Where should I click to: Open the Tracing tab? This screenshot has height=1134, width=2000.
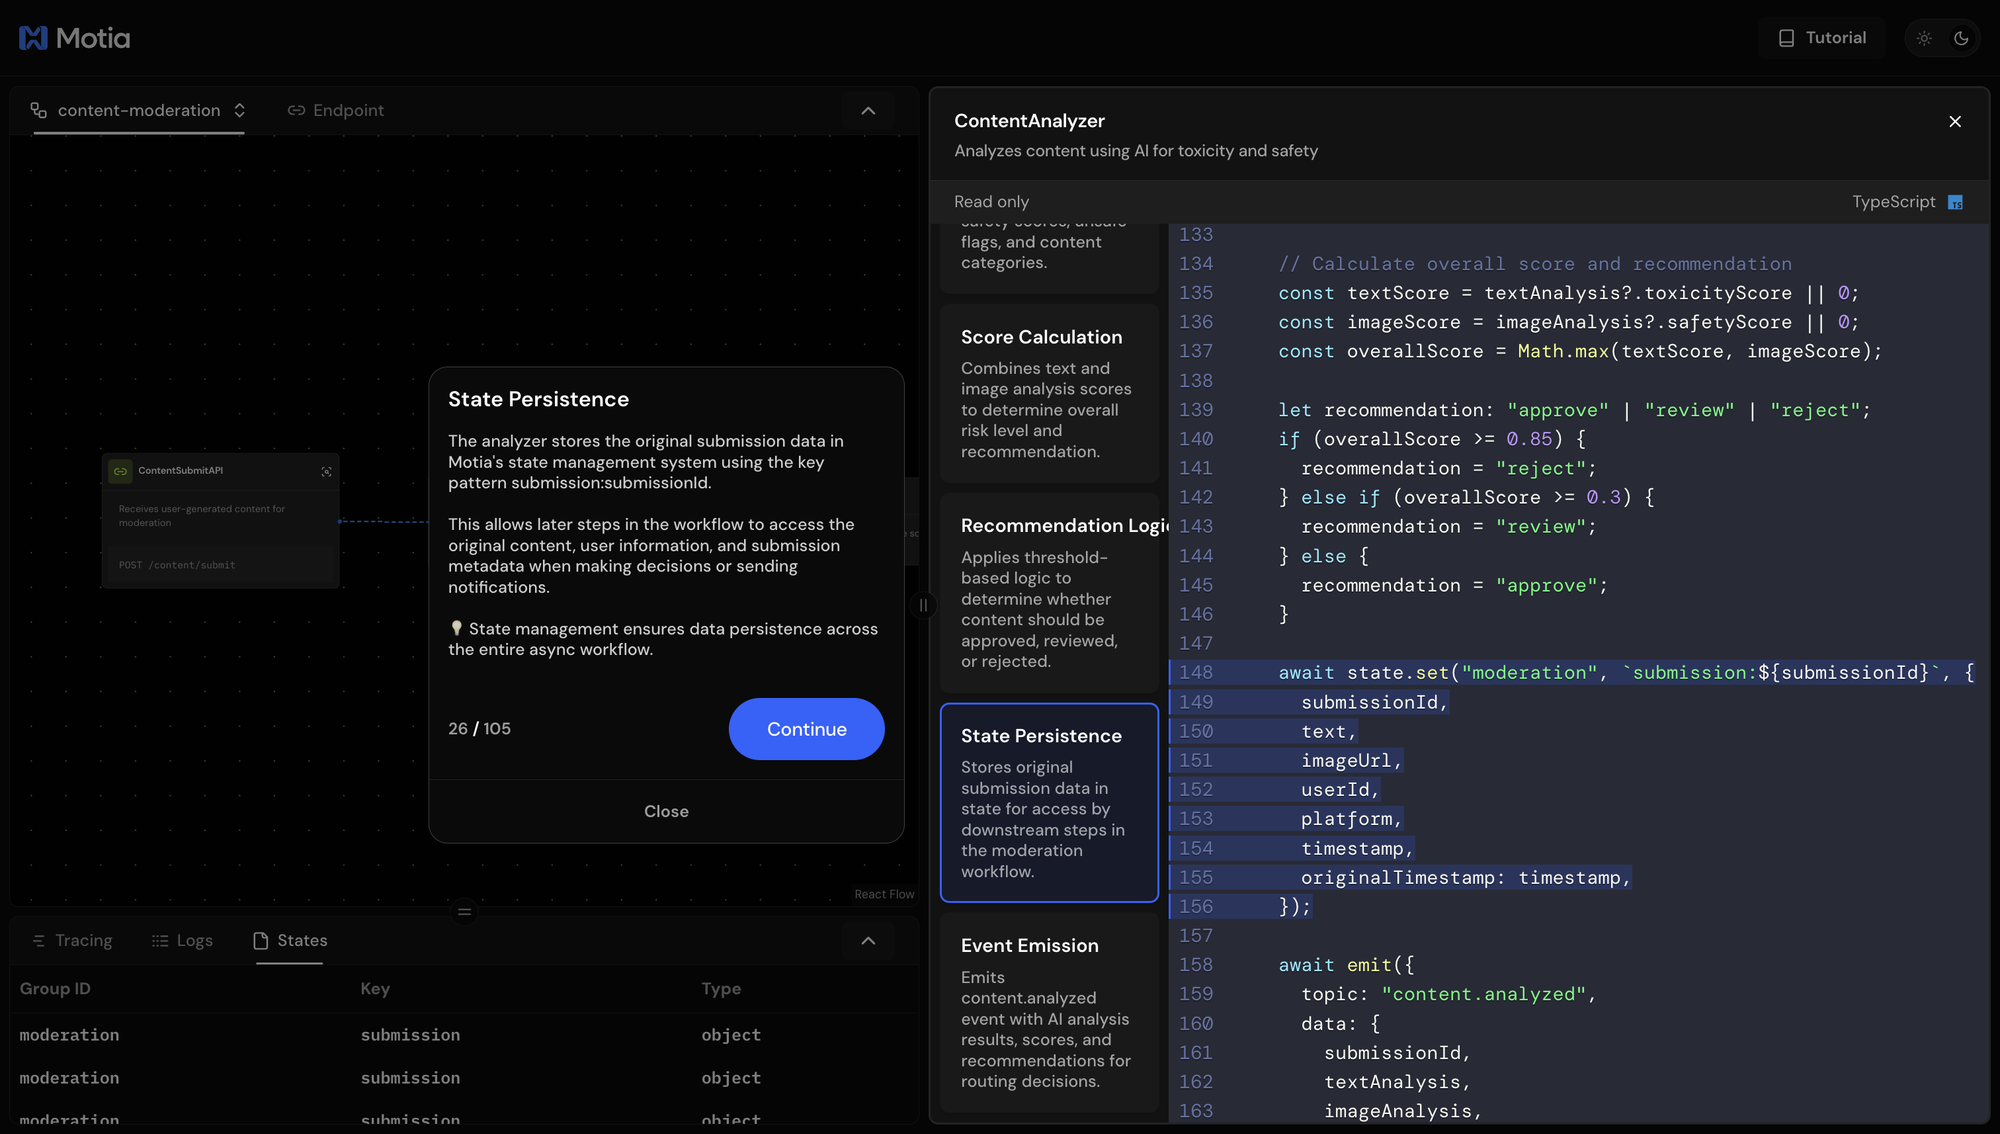point(72,941)
